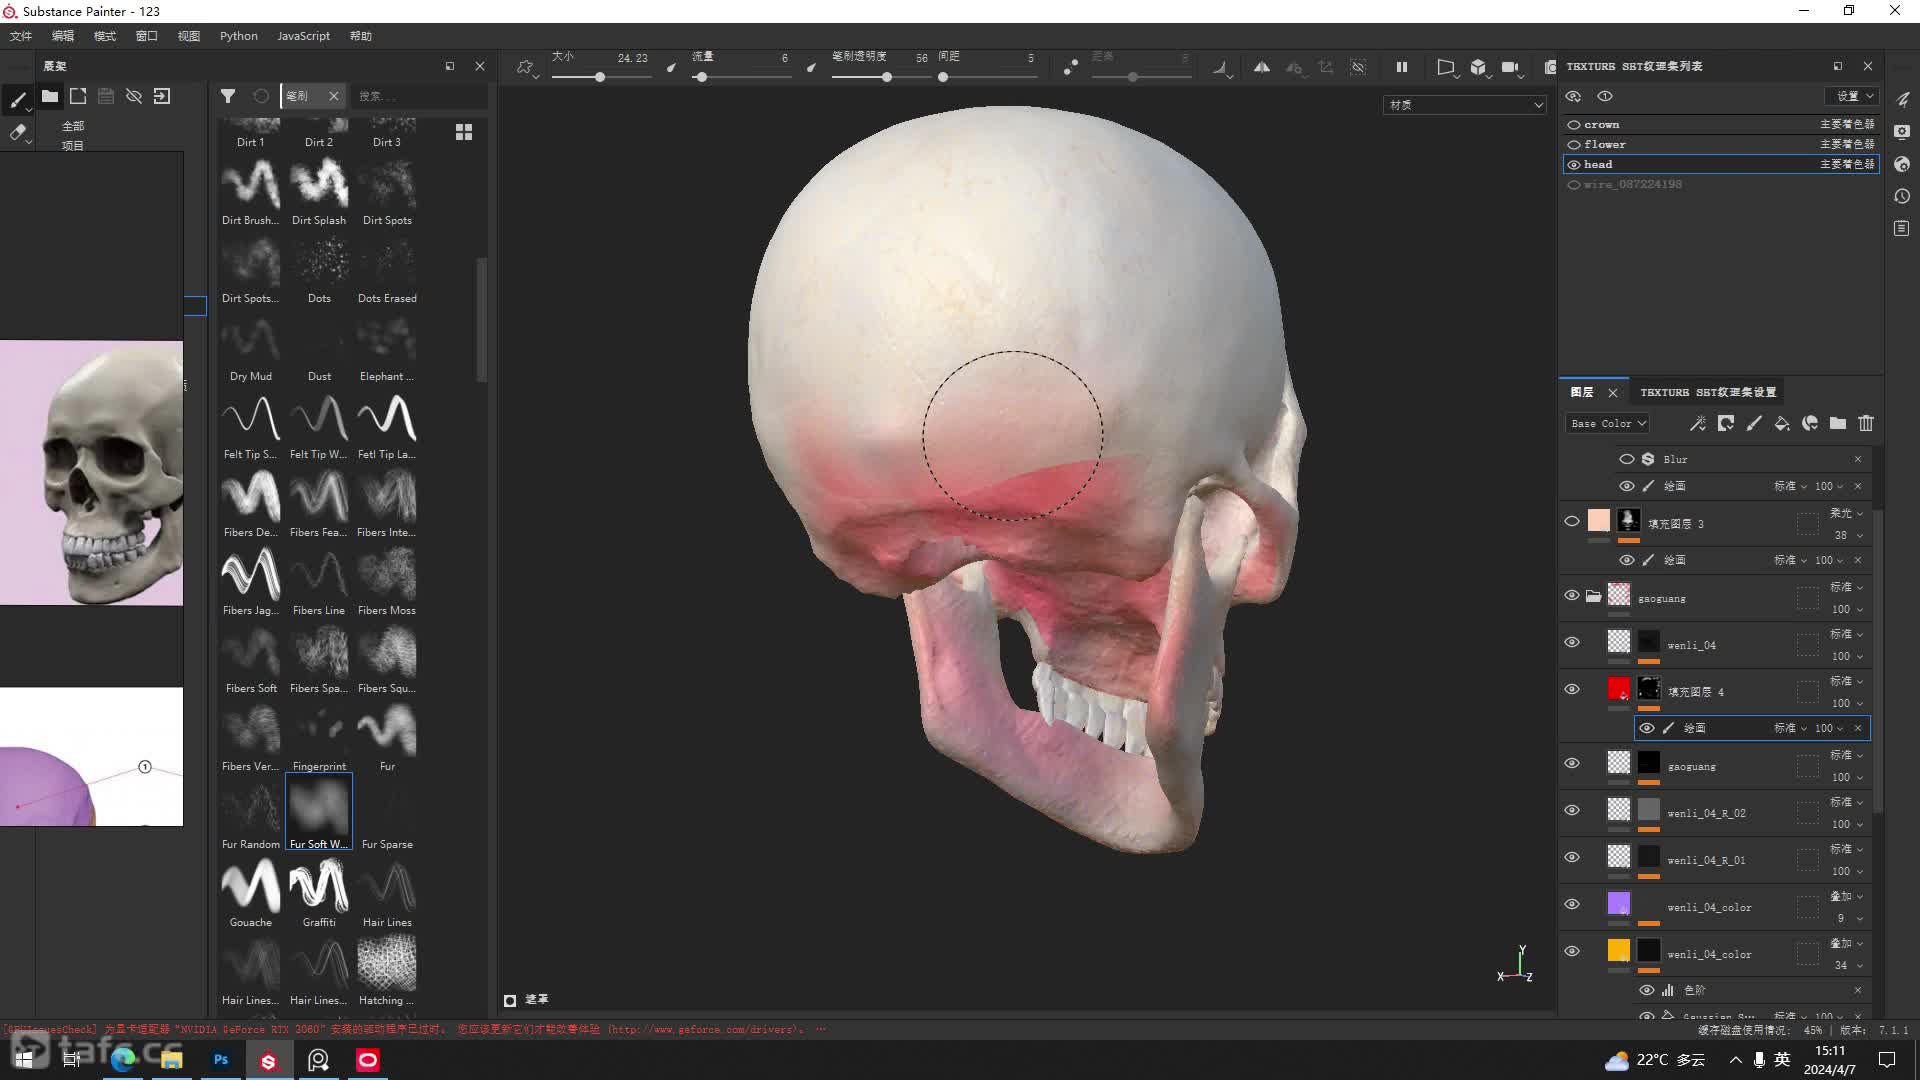Remove the 笔刷 filter tag
Image resolution: width=1920 pixels, height=1080 pixels.
[x=334, y=96]
